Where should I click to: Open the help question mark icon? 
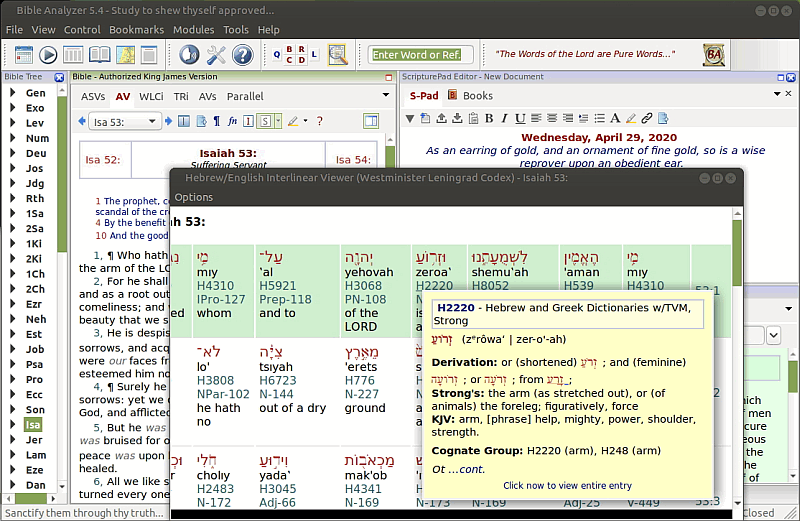(242, 55)
